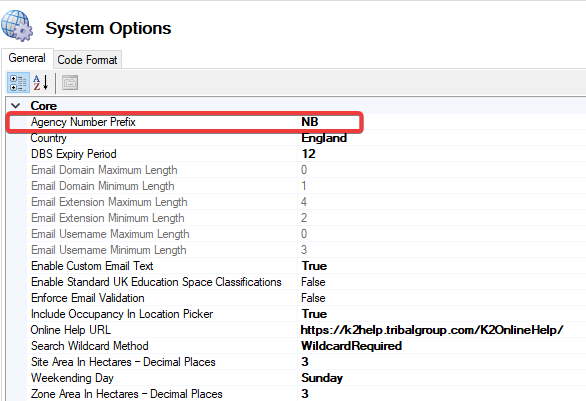Image resolution: width=586 pixels, height=401 pixels.
Task: Edit the Agency Number Prefix value NB
Action: tap(442, 122)
